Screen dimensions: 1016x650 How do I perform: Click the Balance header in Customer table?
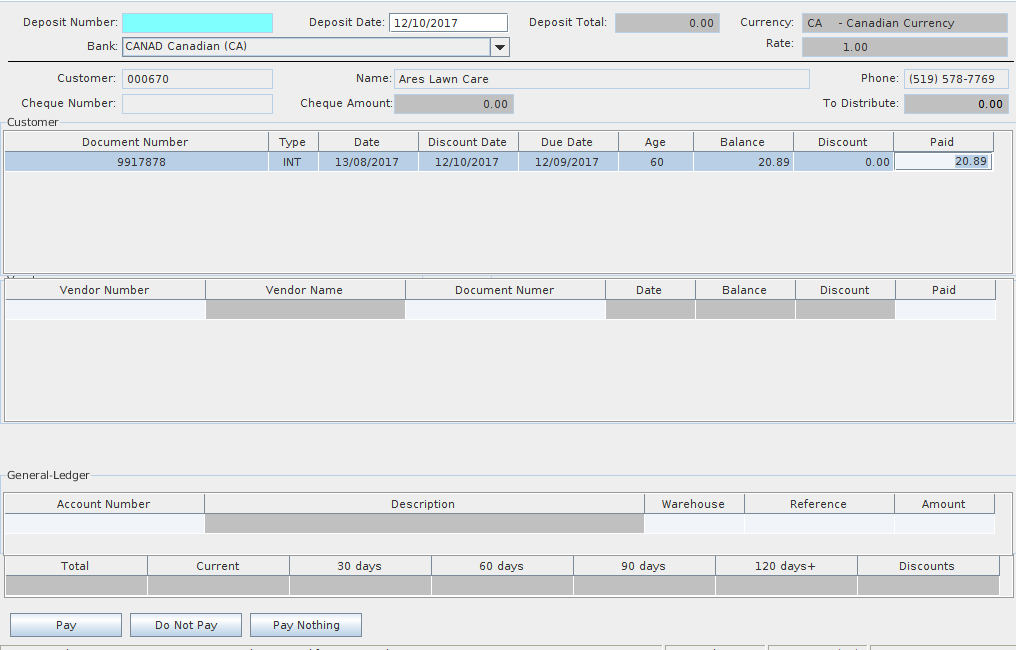[742, 142]
